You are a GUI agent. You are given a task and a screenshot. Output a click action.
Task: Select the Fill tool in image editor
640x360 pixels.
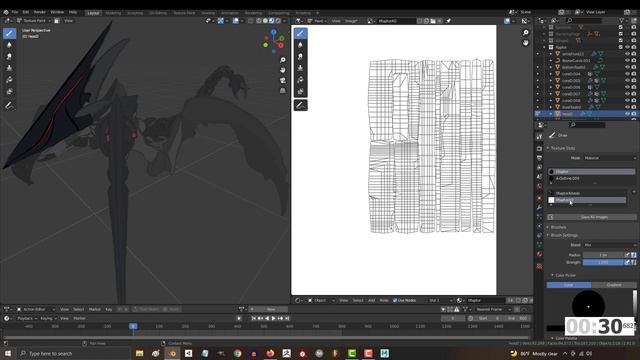[300, 80]
